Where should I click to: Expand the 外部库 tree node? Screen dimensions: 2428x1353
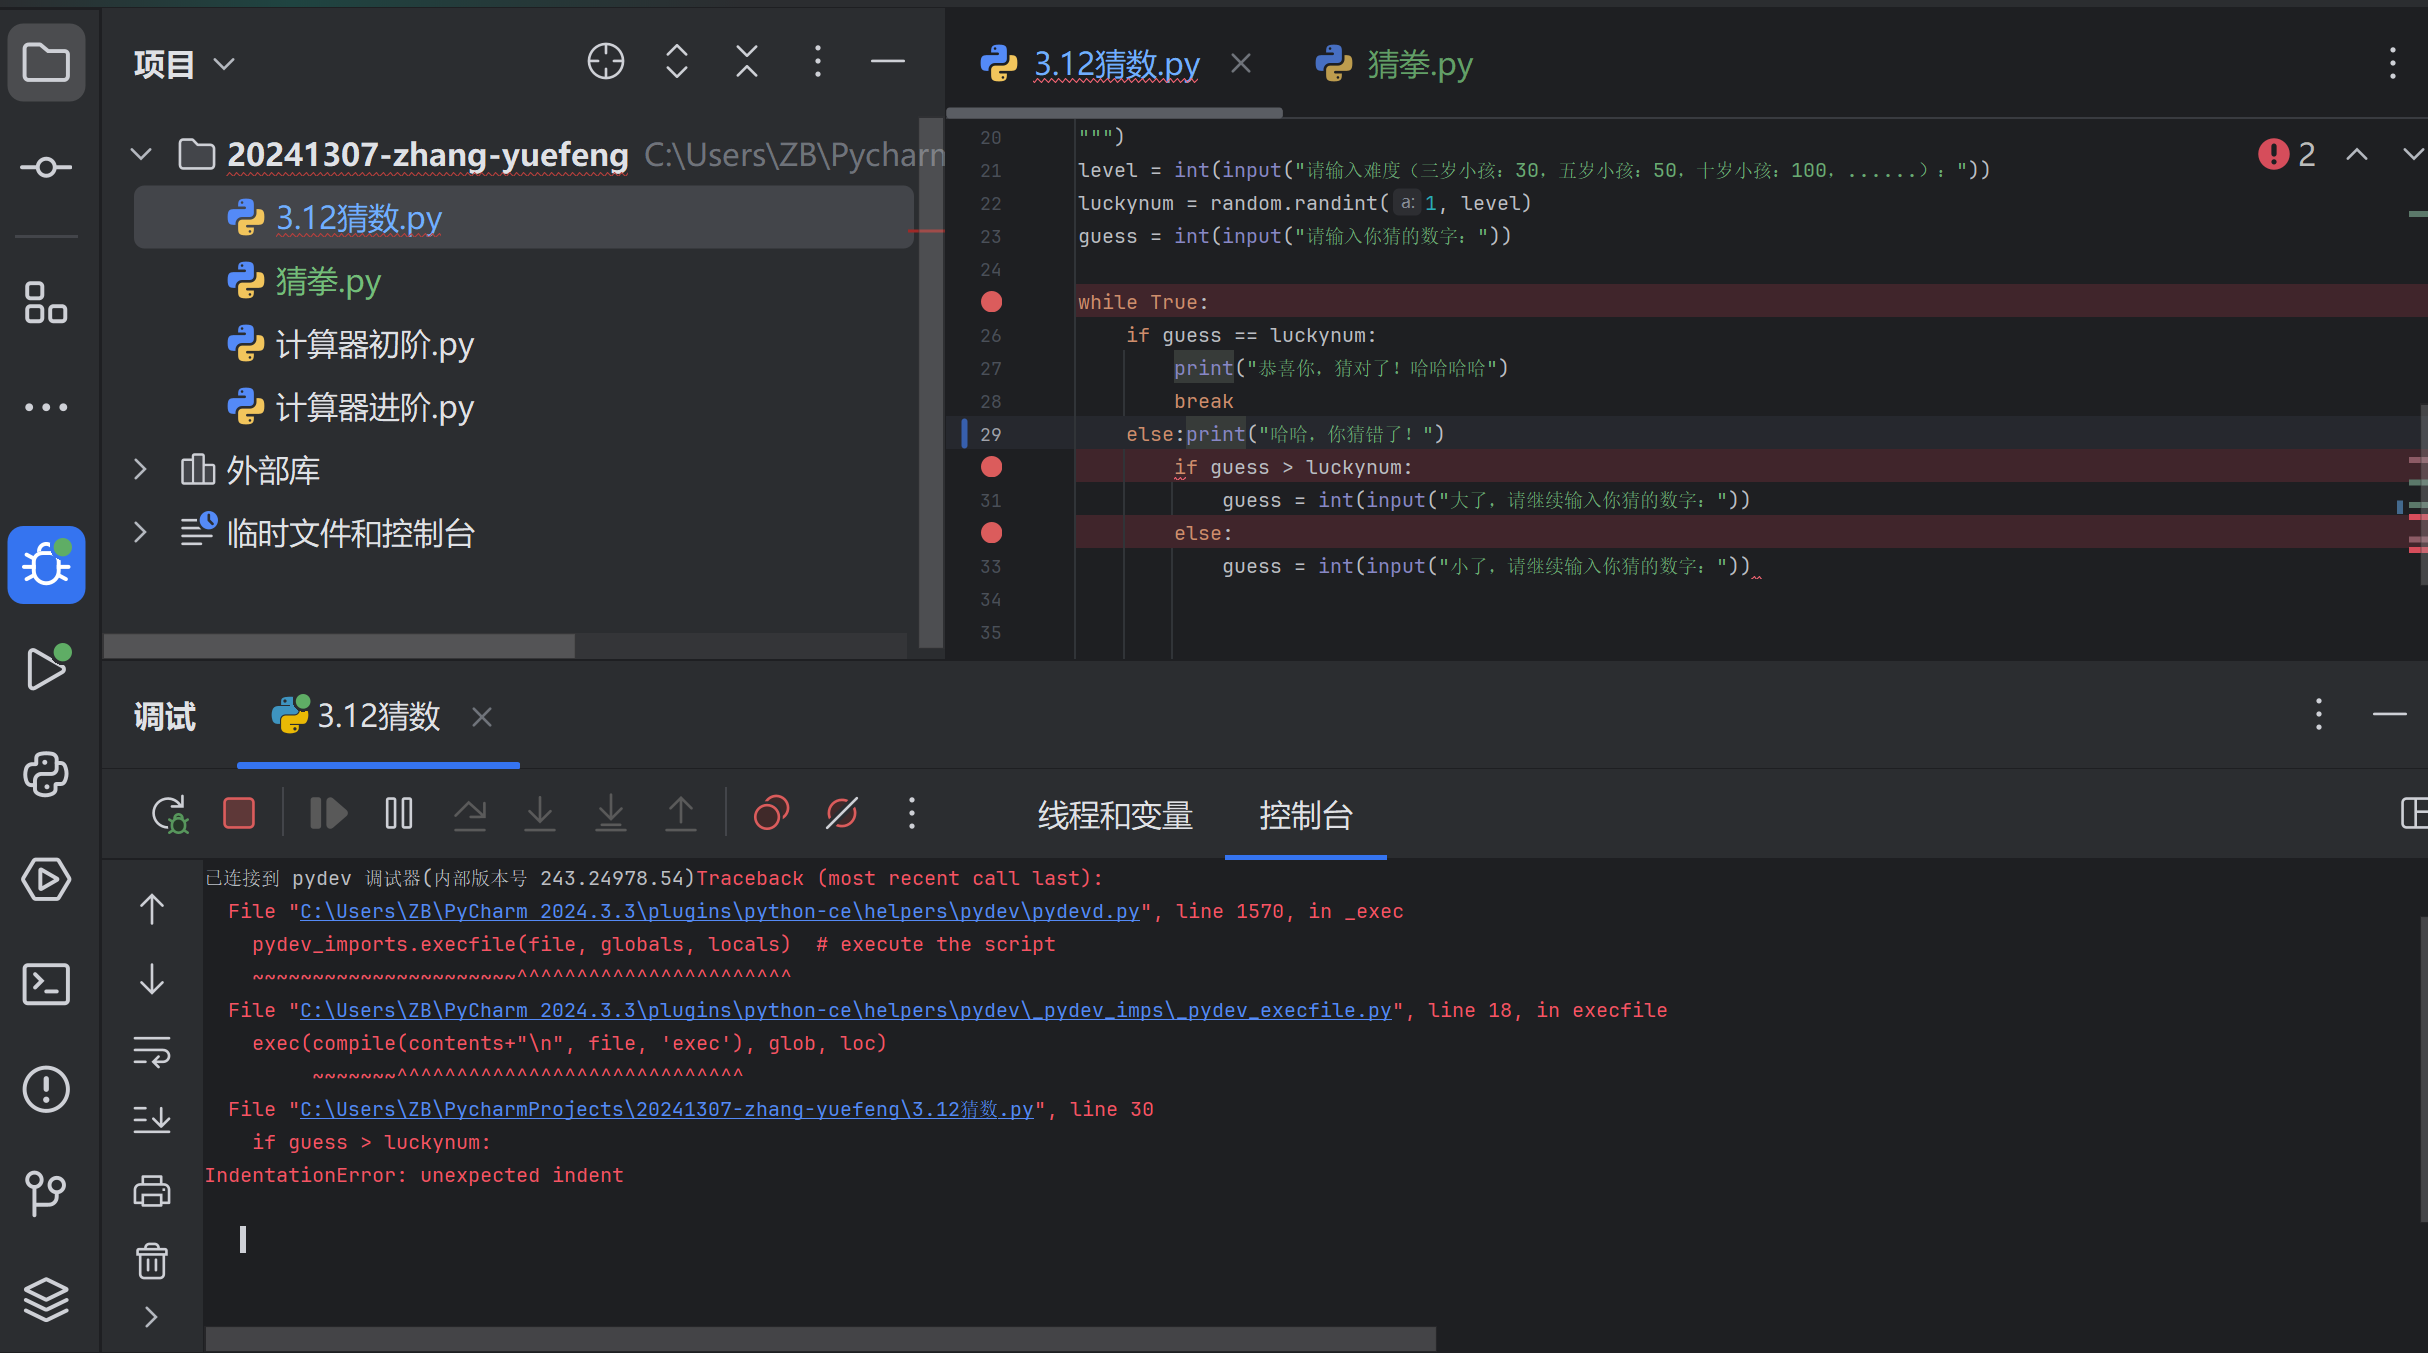point(141,470)
